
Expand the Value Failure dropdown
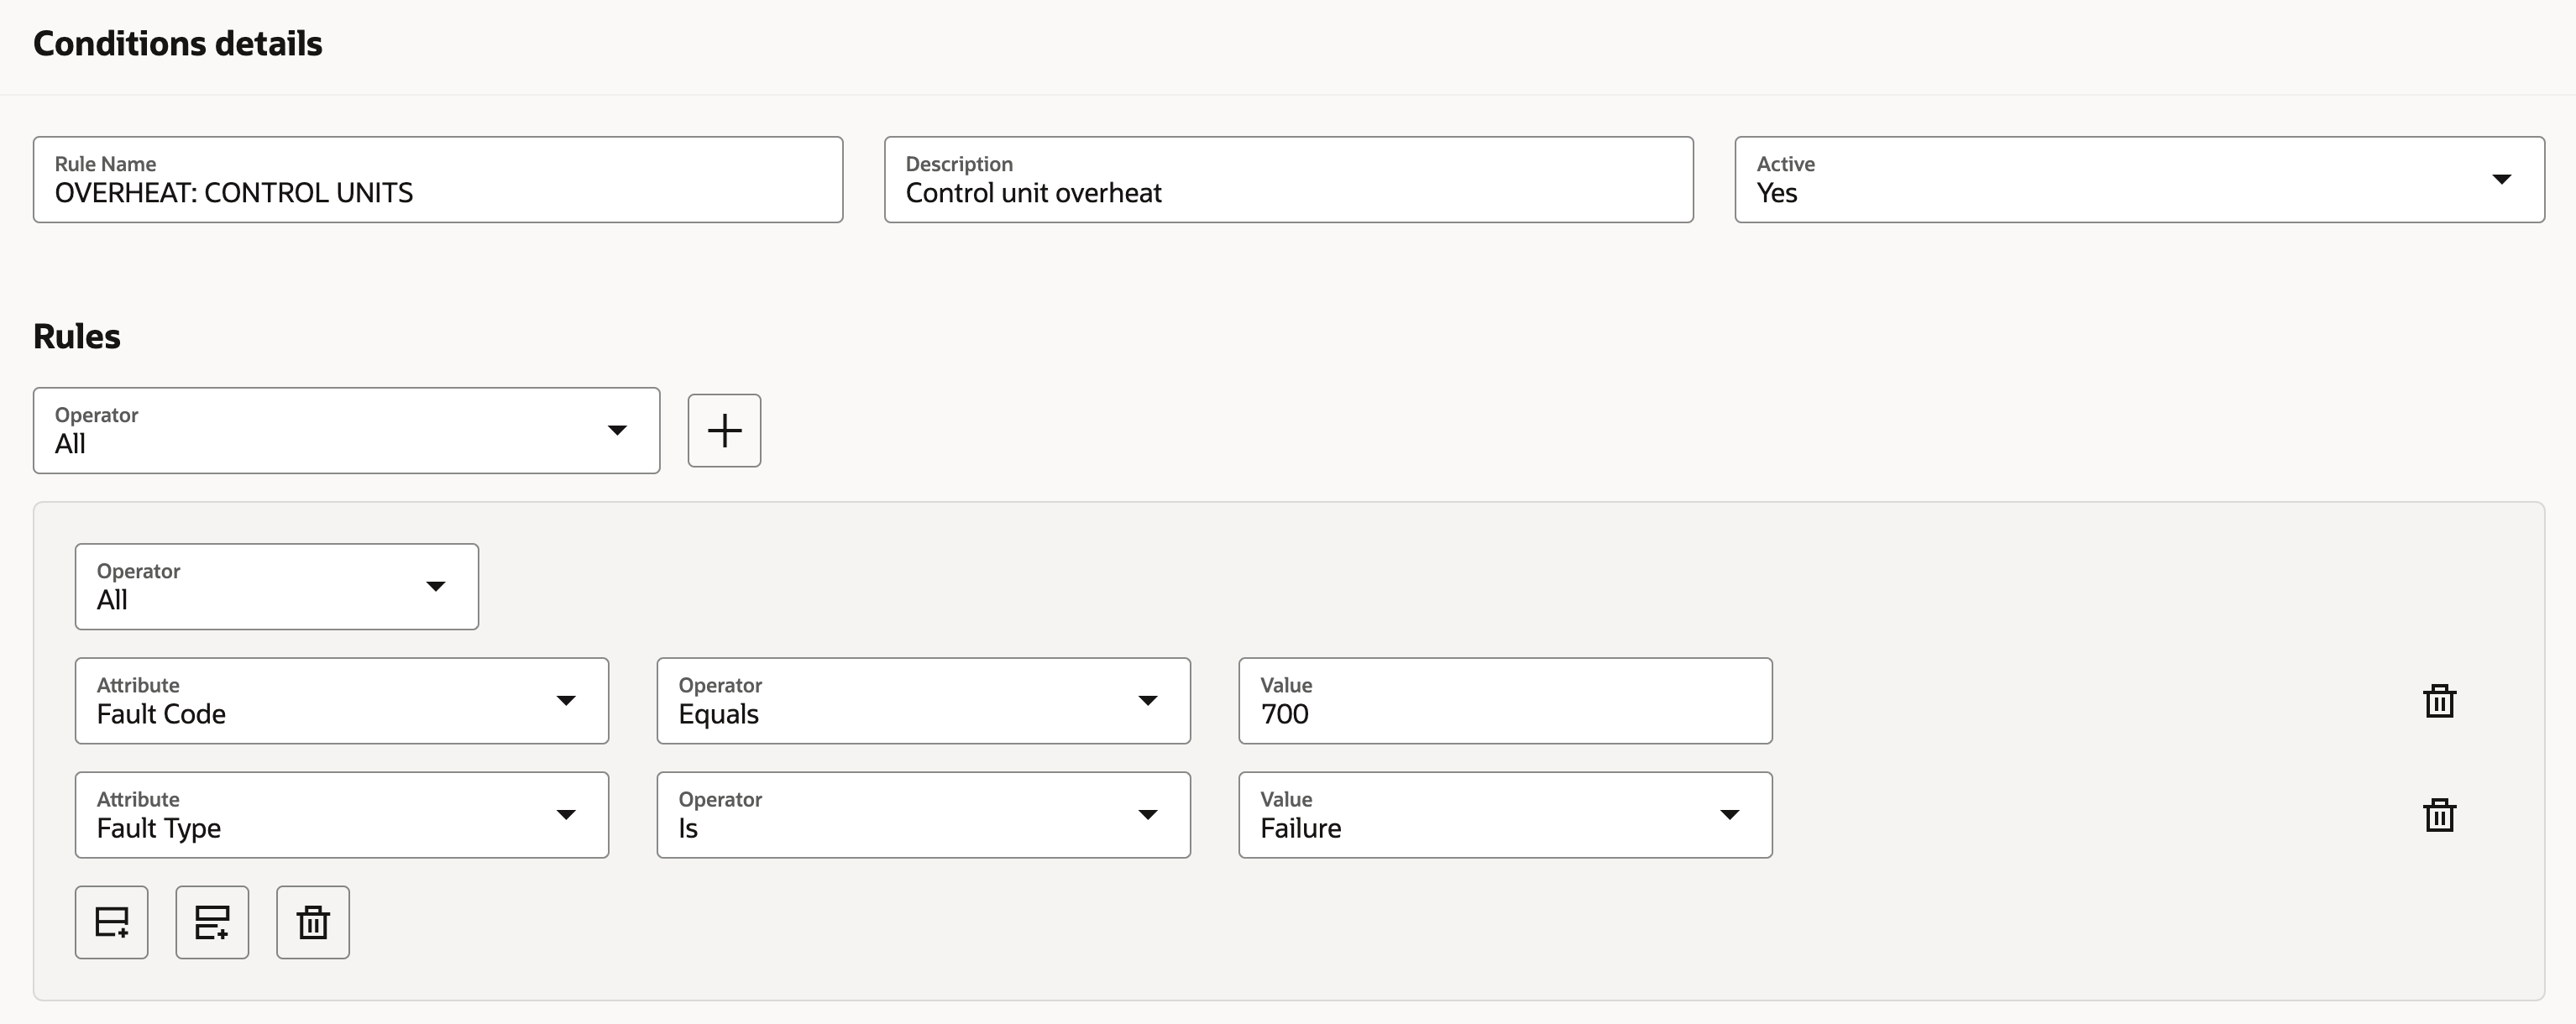[1504, 815]
